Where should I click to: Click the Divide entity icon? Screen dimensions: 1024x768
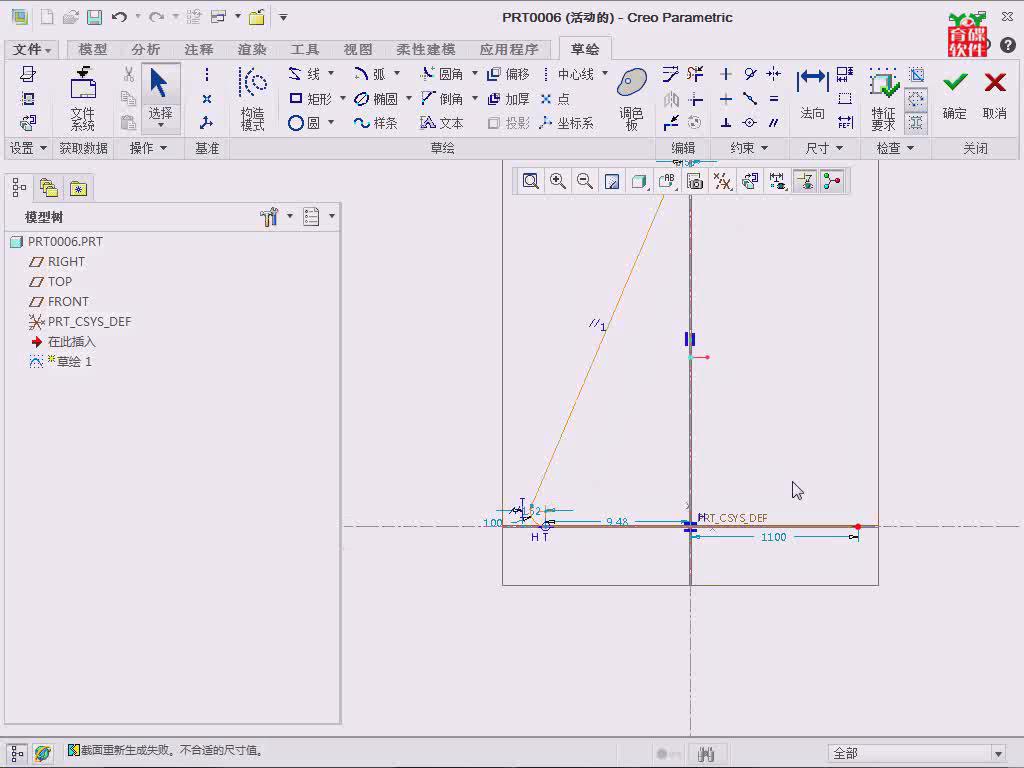click(x=671, y=123)
